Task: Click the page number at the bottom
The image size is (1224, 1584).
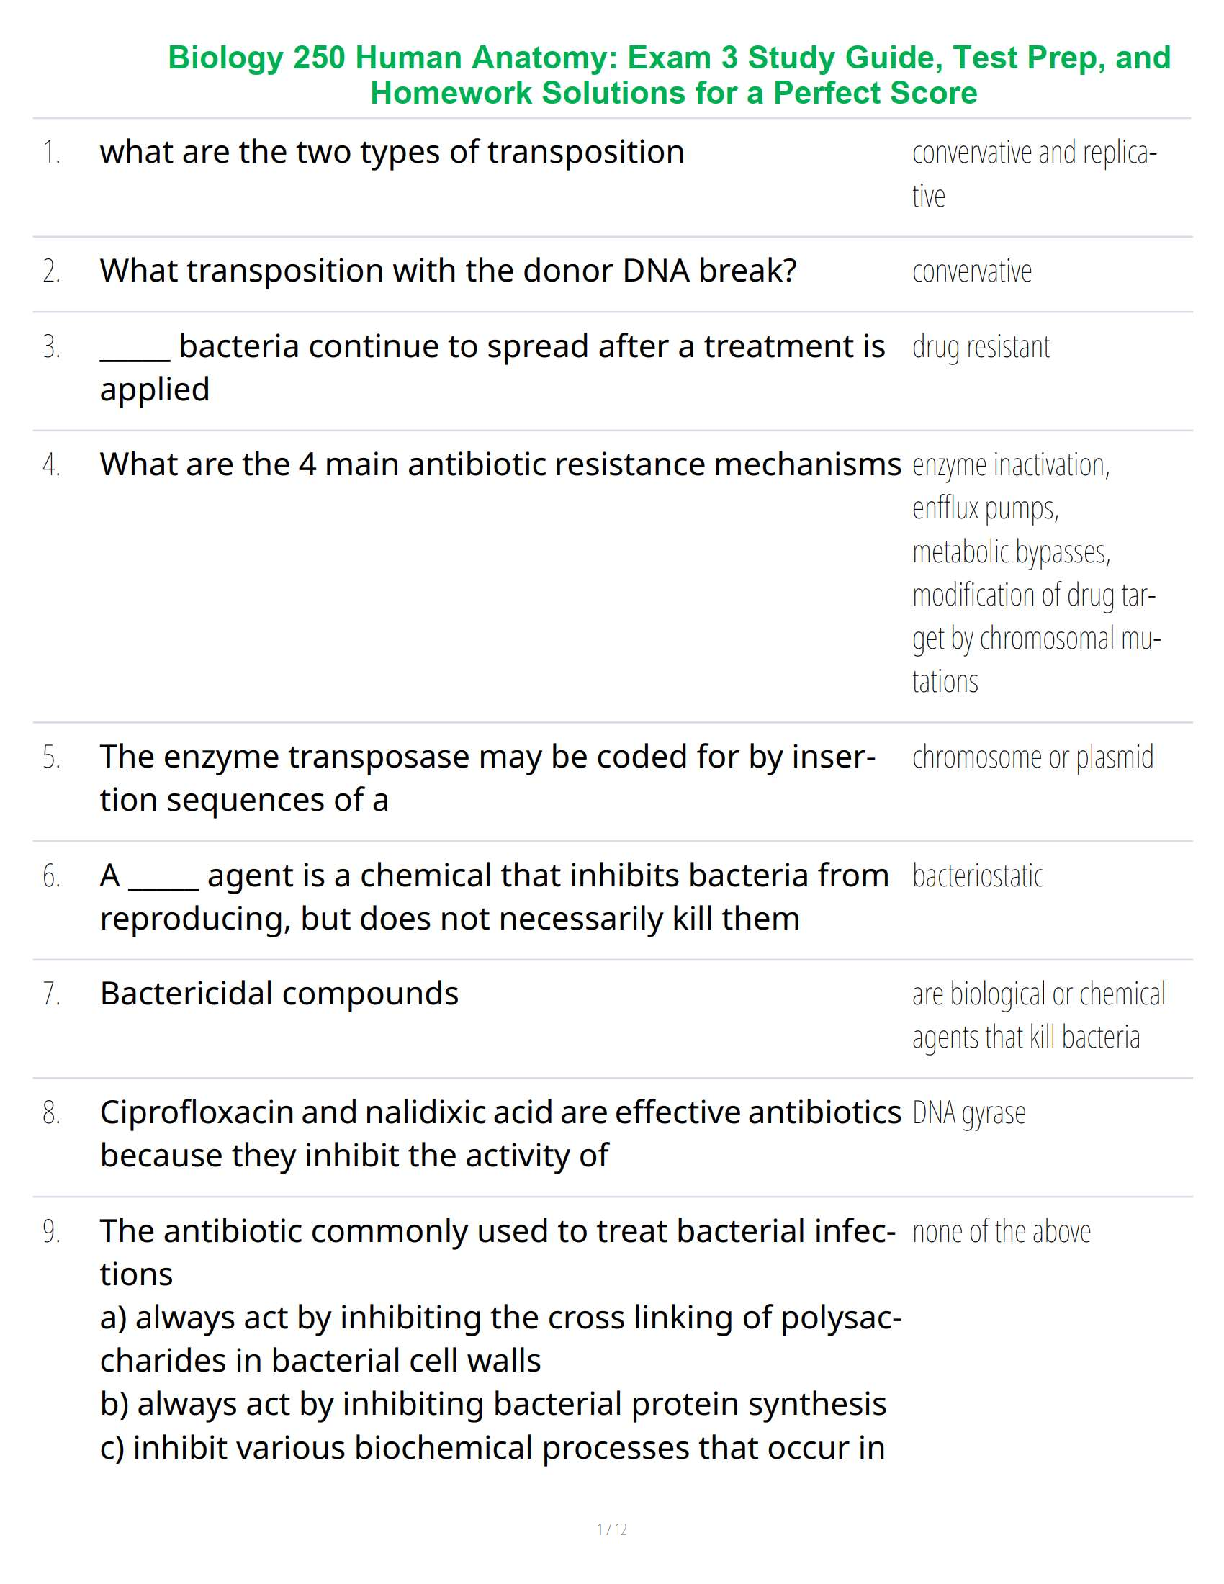Action: (611, 1529)
